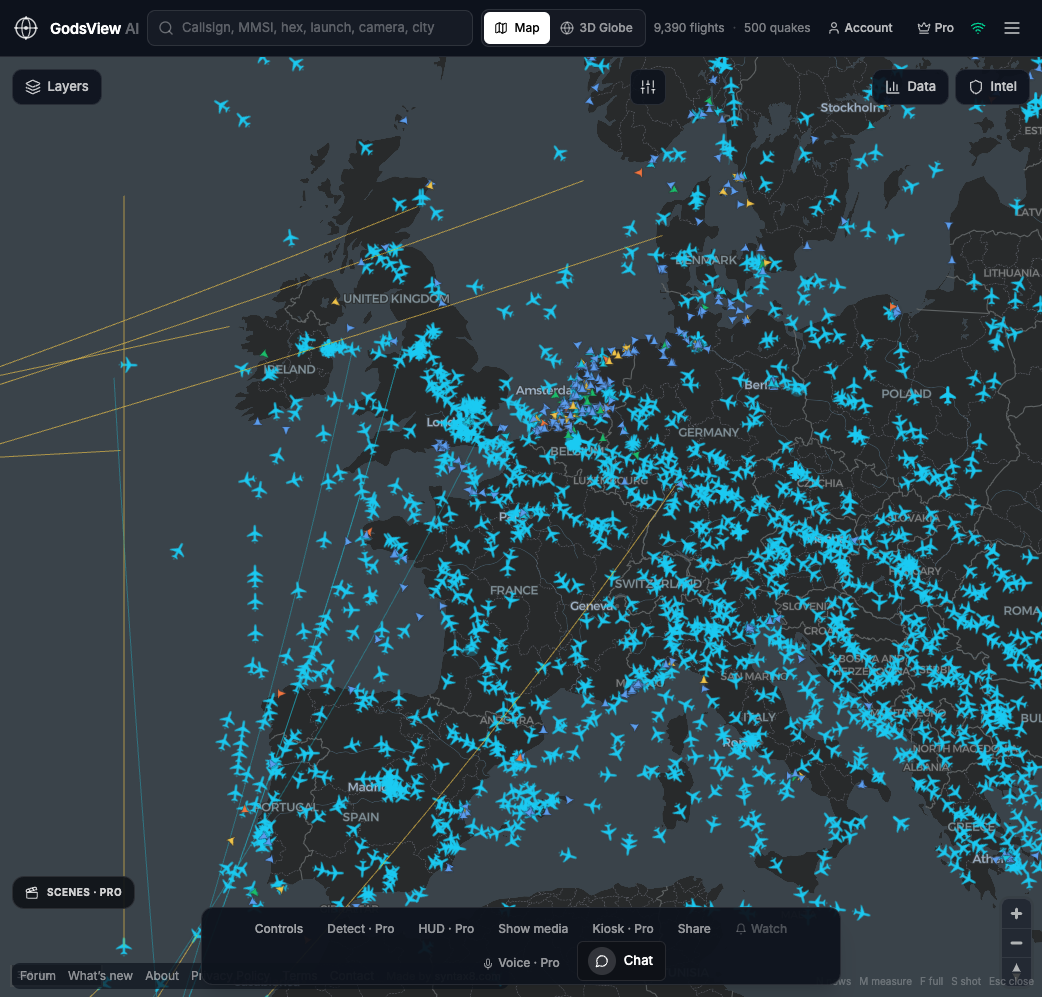Click the magnifier icon in search bar
Image resolution: width=1042 pixels, height=997 pixels.
[x=166, y=28]
